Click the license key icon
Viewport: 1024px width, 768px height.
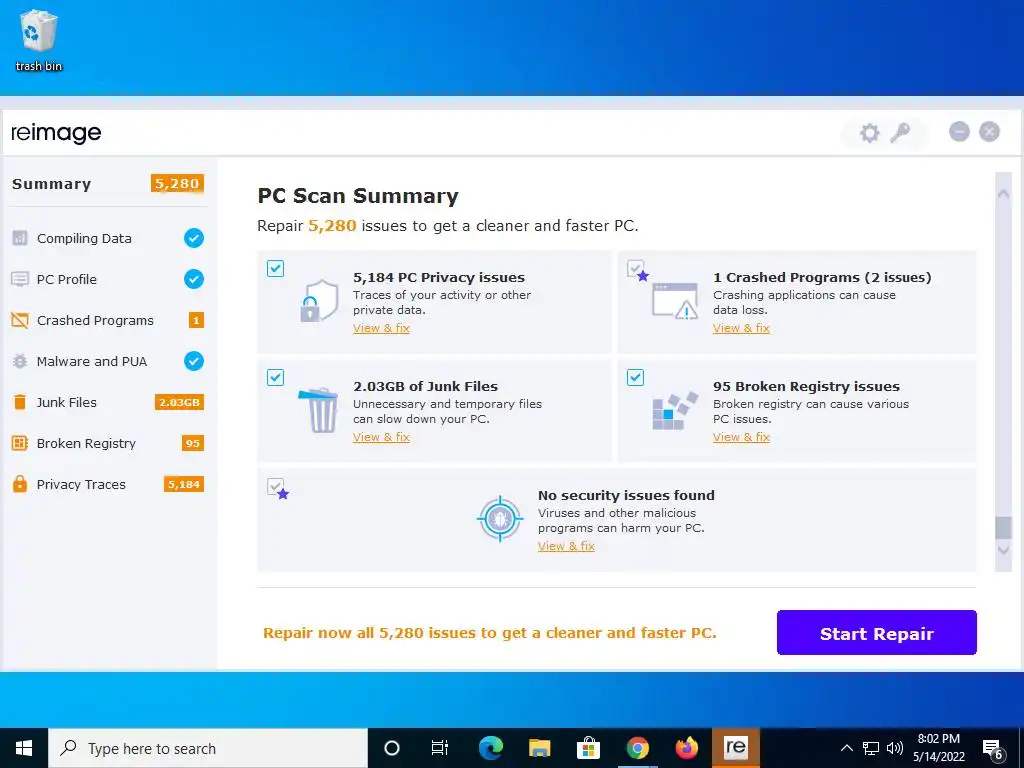click(900, 133)
